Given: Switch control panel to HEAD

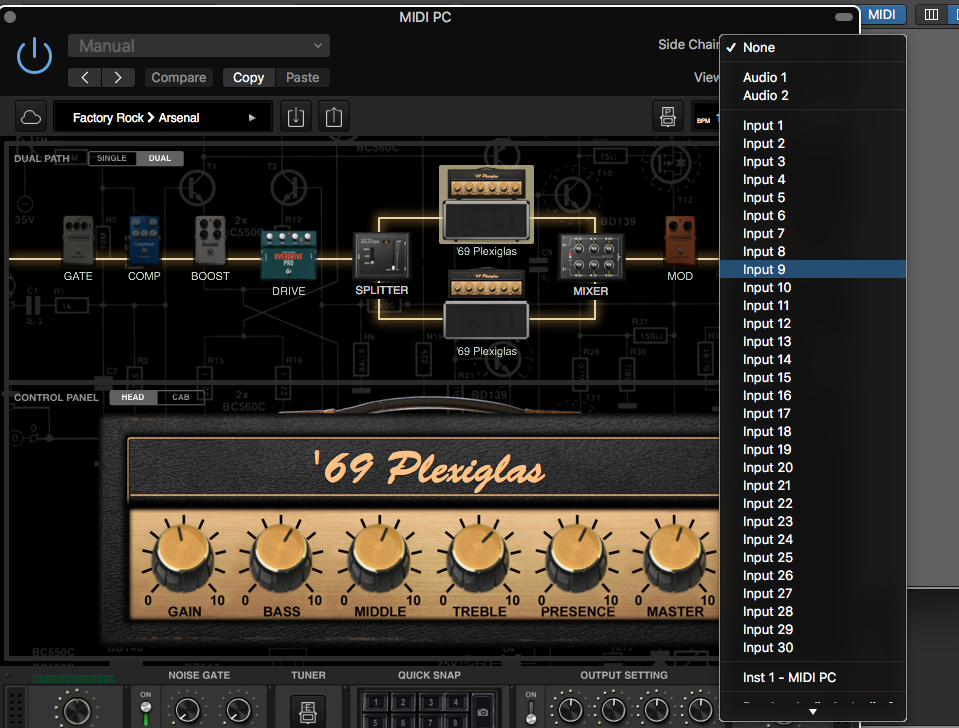Looking at the screenshot, I should pos(133,397).
